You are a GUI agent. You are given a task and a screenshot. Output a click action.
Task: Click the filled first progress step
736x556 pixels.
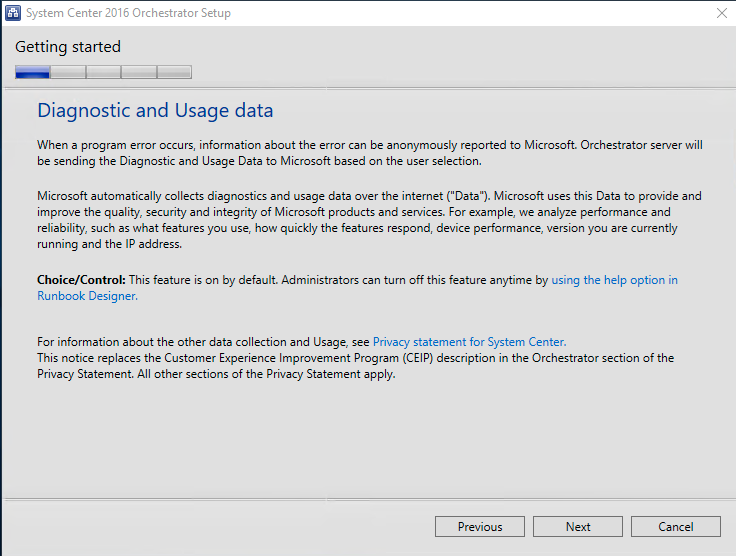point(33,72)
